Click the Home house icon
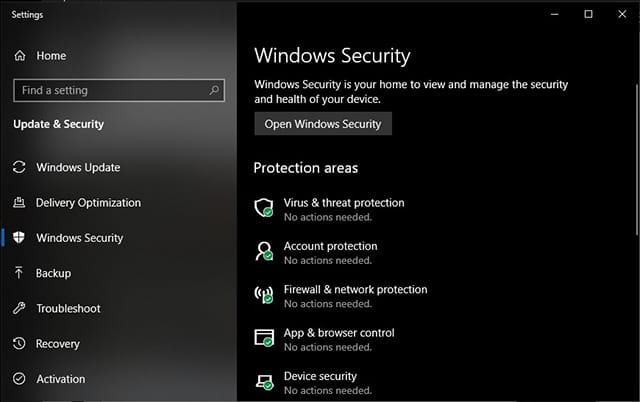 click(x=20, y=56)
